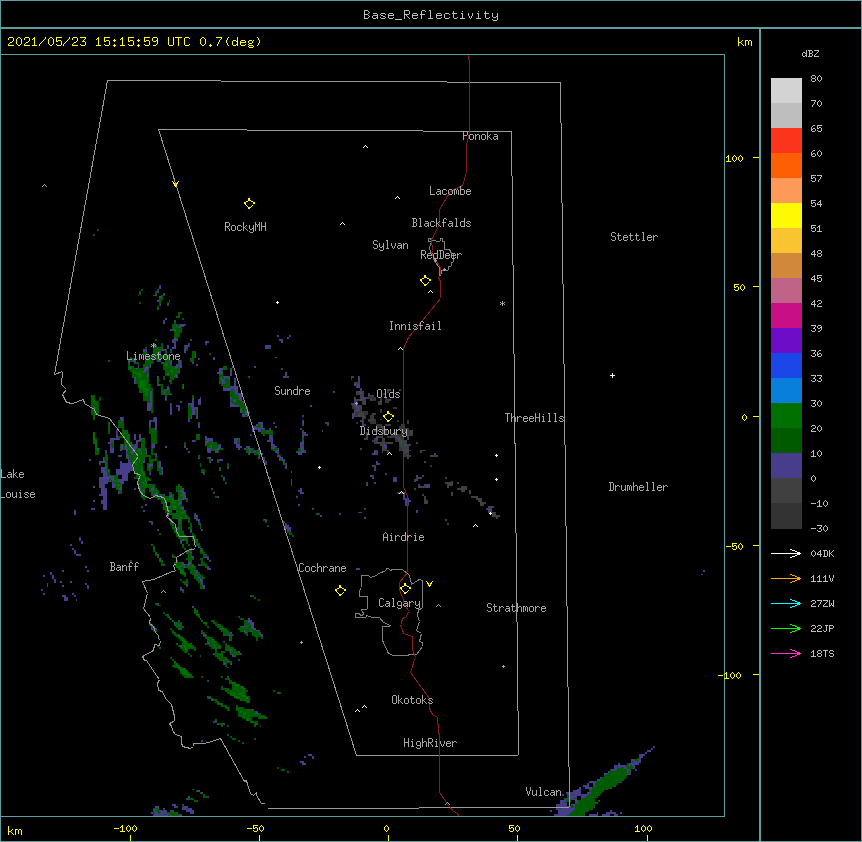Image resolution: width=862 pixels, height=842 pixels.
Task: Click white plus marker north of Drumheller
Action: (x=612, y=375)
